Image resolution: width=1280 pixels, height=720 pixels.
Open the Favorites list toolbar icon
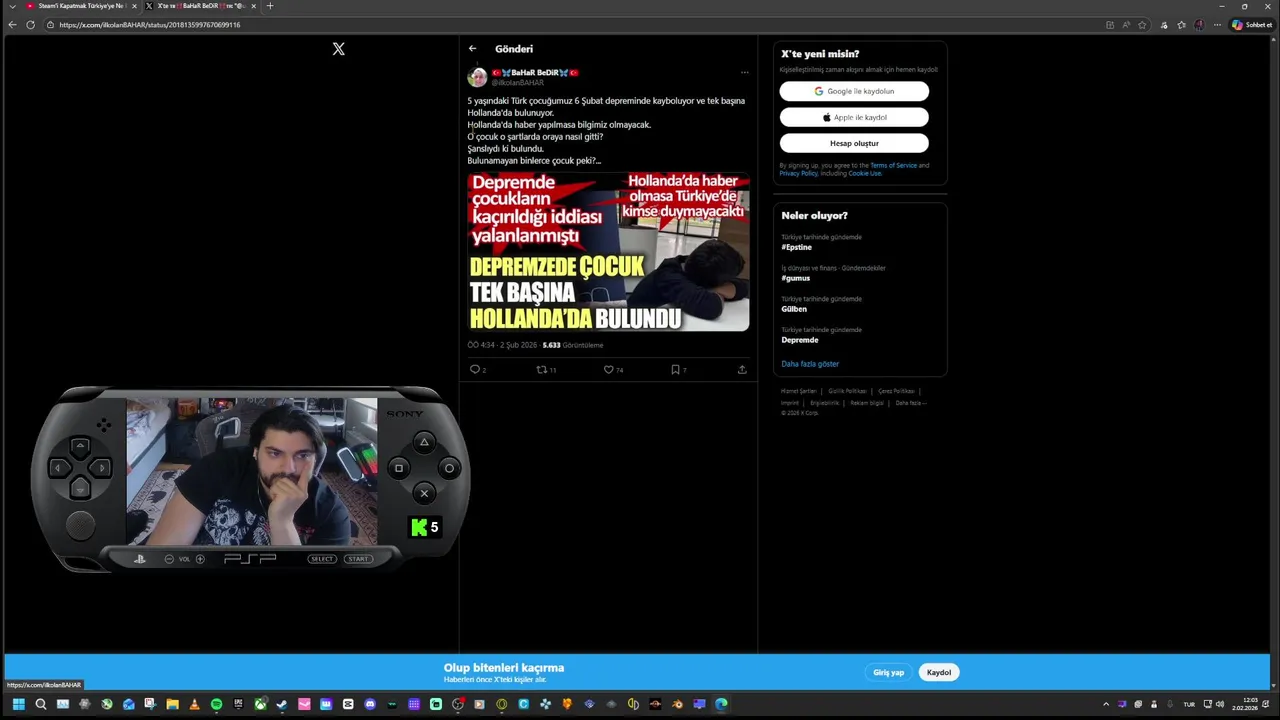click(1181, 25)
